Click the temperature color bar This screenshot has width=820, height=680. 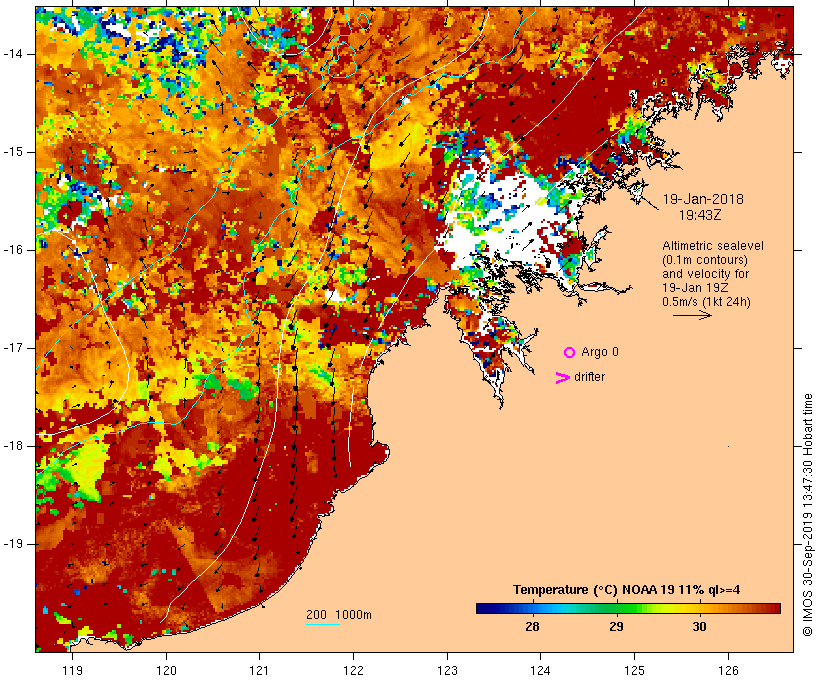click(628, 608)
